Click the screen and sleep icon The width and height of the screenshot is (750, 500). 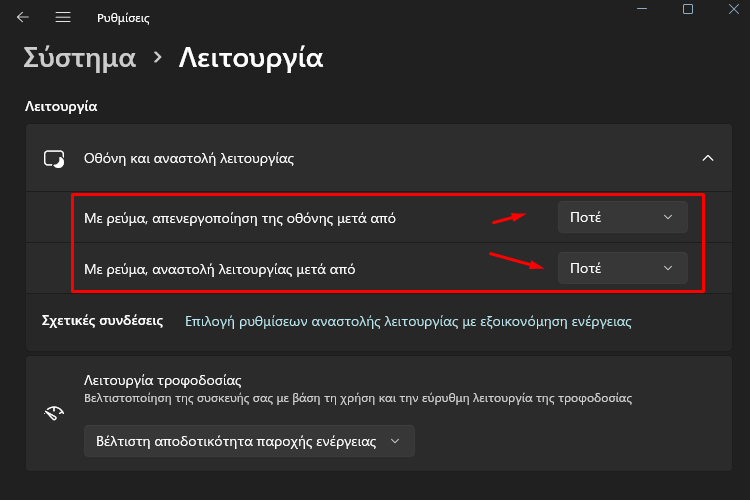(x=54, y=158)
